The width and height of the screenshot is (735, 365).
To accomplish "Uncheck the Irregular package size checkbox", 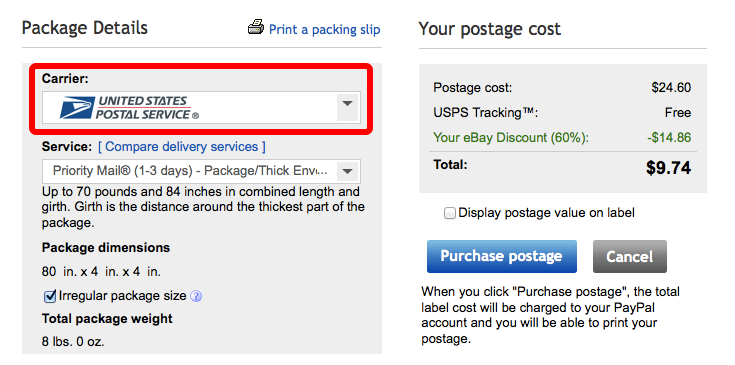I will (49, 296).
